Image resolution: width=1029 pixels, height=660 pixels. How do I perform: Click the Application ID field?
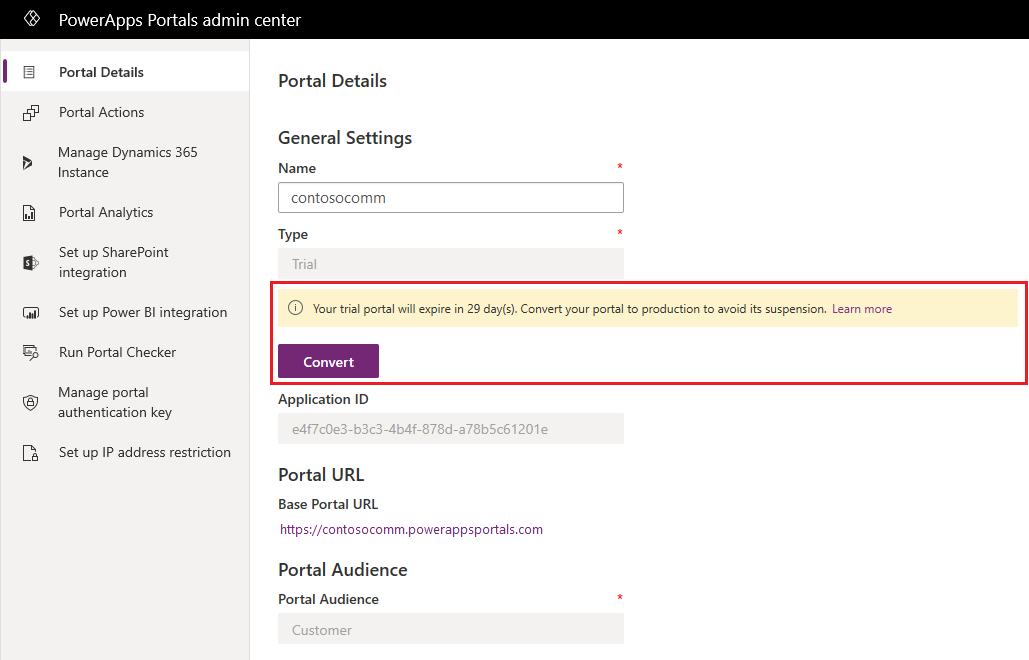pos(451,429)
